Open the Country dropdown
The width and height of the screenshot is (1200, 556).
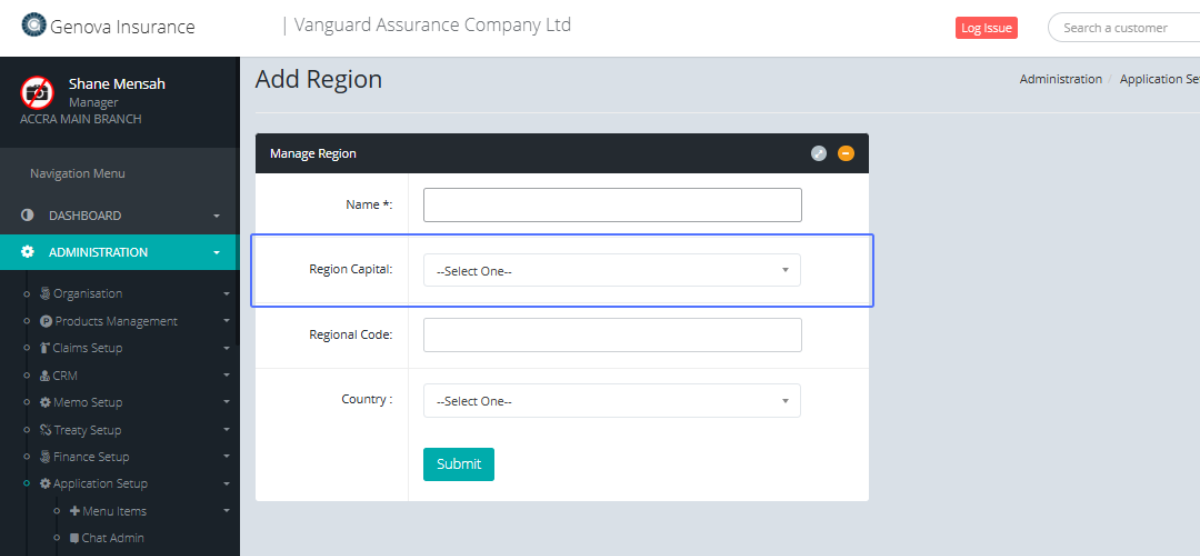point(611,401)
